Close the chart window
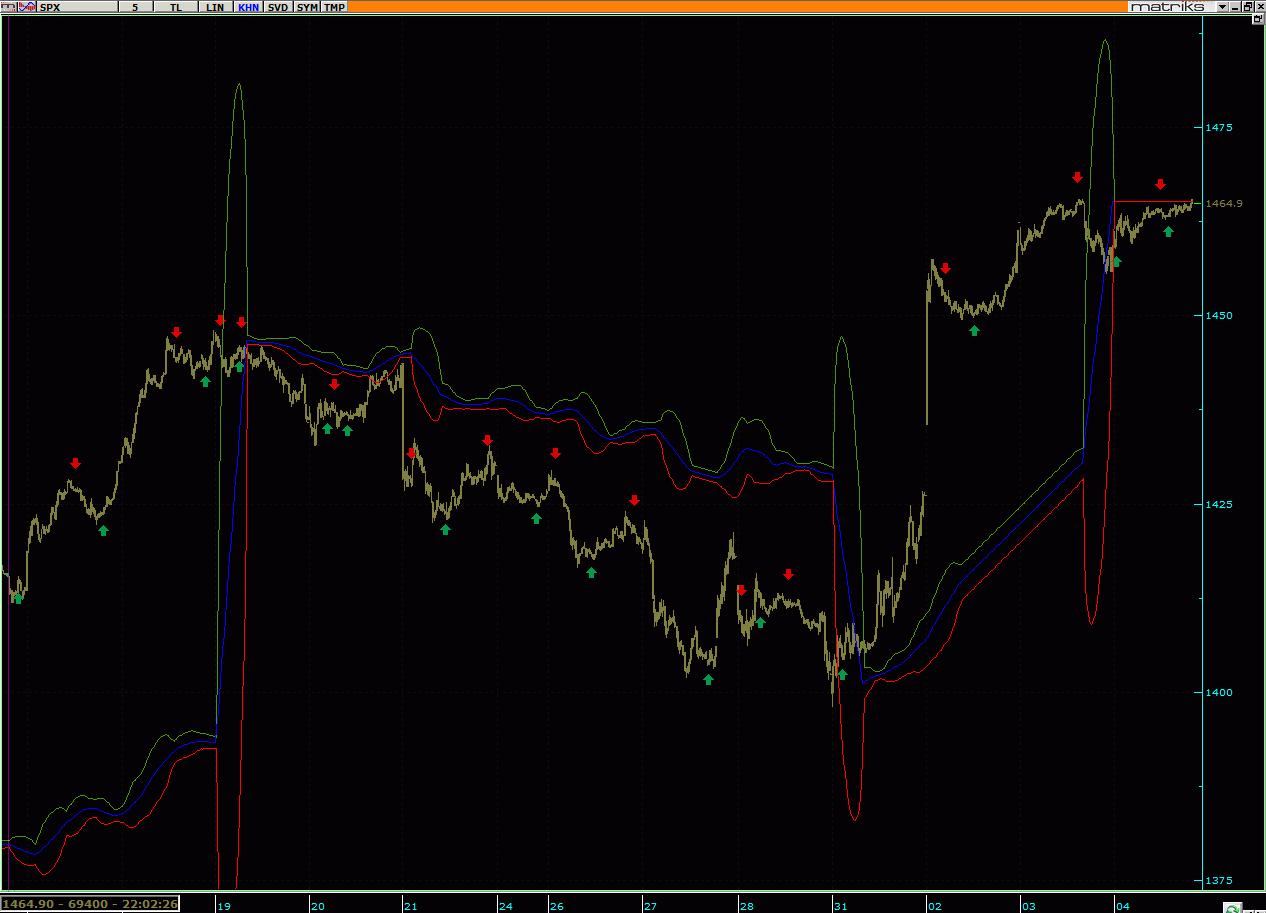 [1260, 6]
